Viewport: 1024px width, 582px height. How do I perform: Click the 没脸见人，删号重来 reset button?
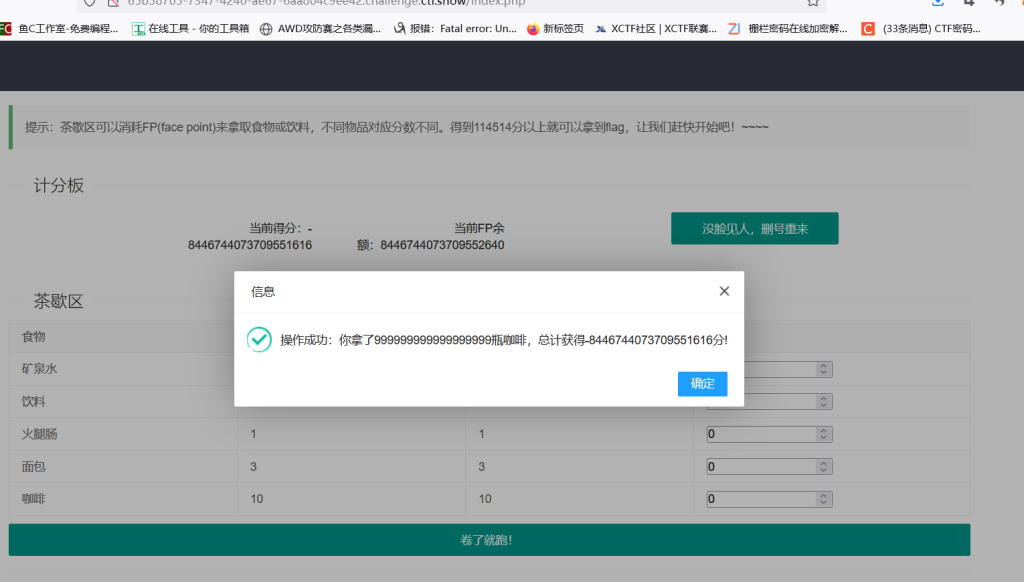754,229
